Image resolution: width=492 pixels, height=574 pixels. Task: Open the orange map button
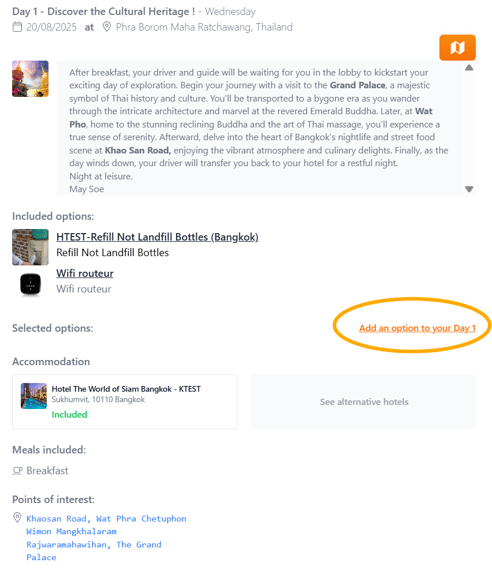(x=457, y=48)
